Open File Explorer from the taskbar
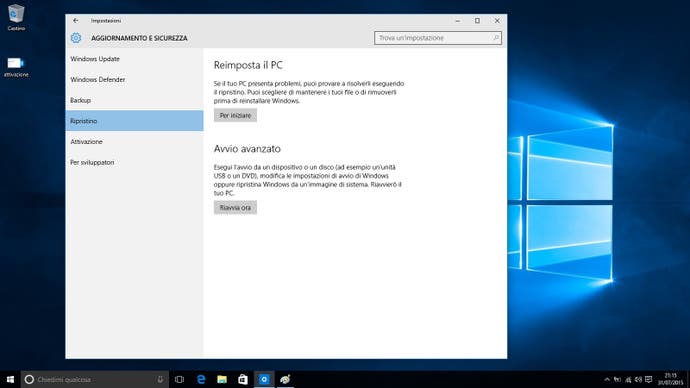The image size is (690, 388). point(222,379)
